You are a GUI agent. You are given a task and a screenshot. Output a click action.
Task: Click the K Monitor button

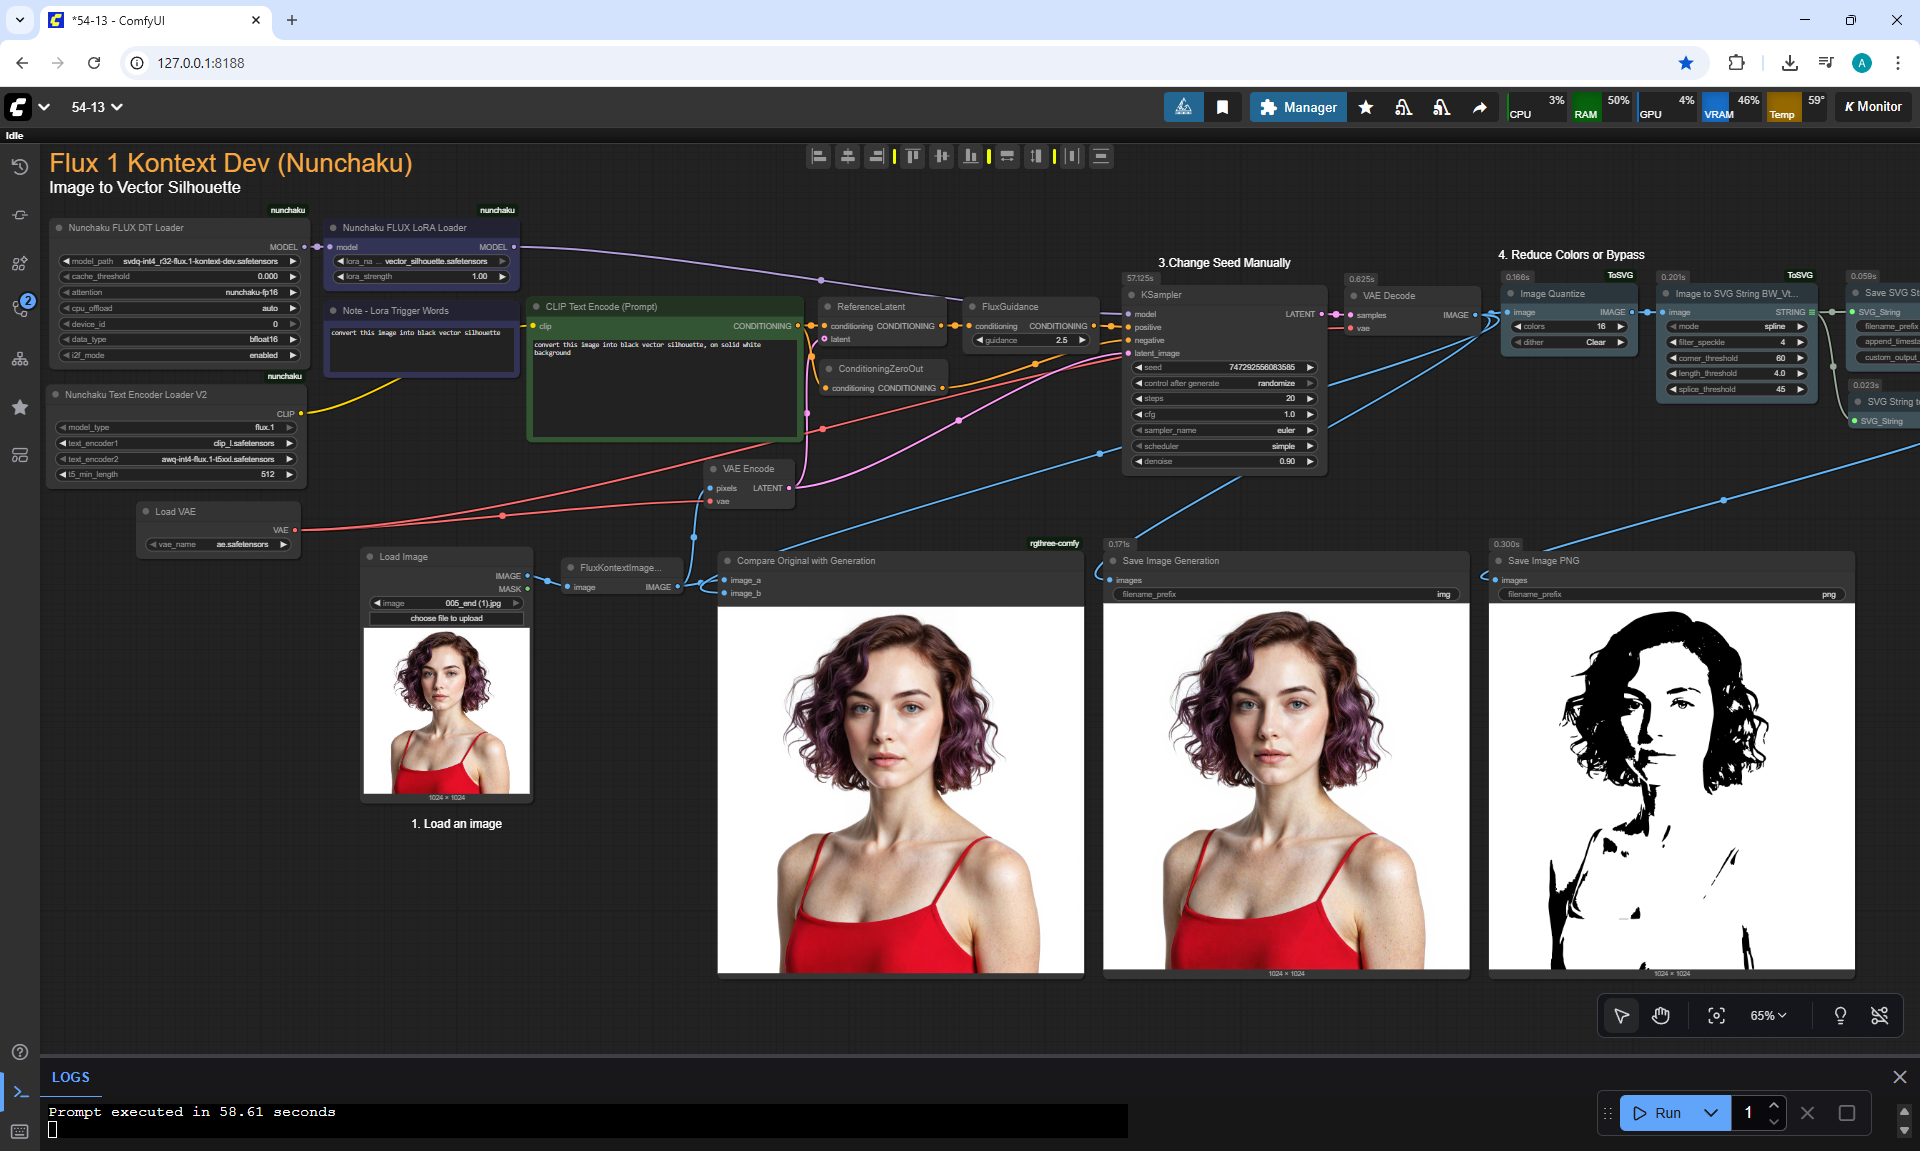pos(1873,107)
